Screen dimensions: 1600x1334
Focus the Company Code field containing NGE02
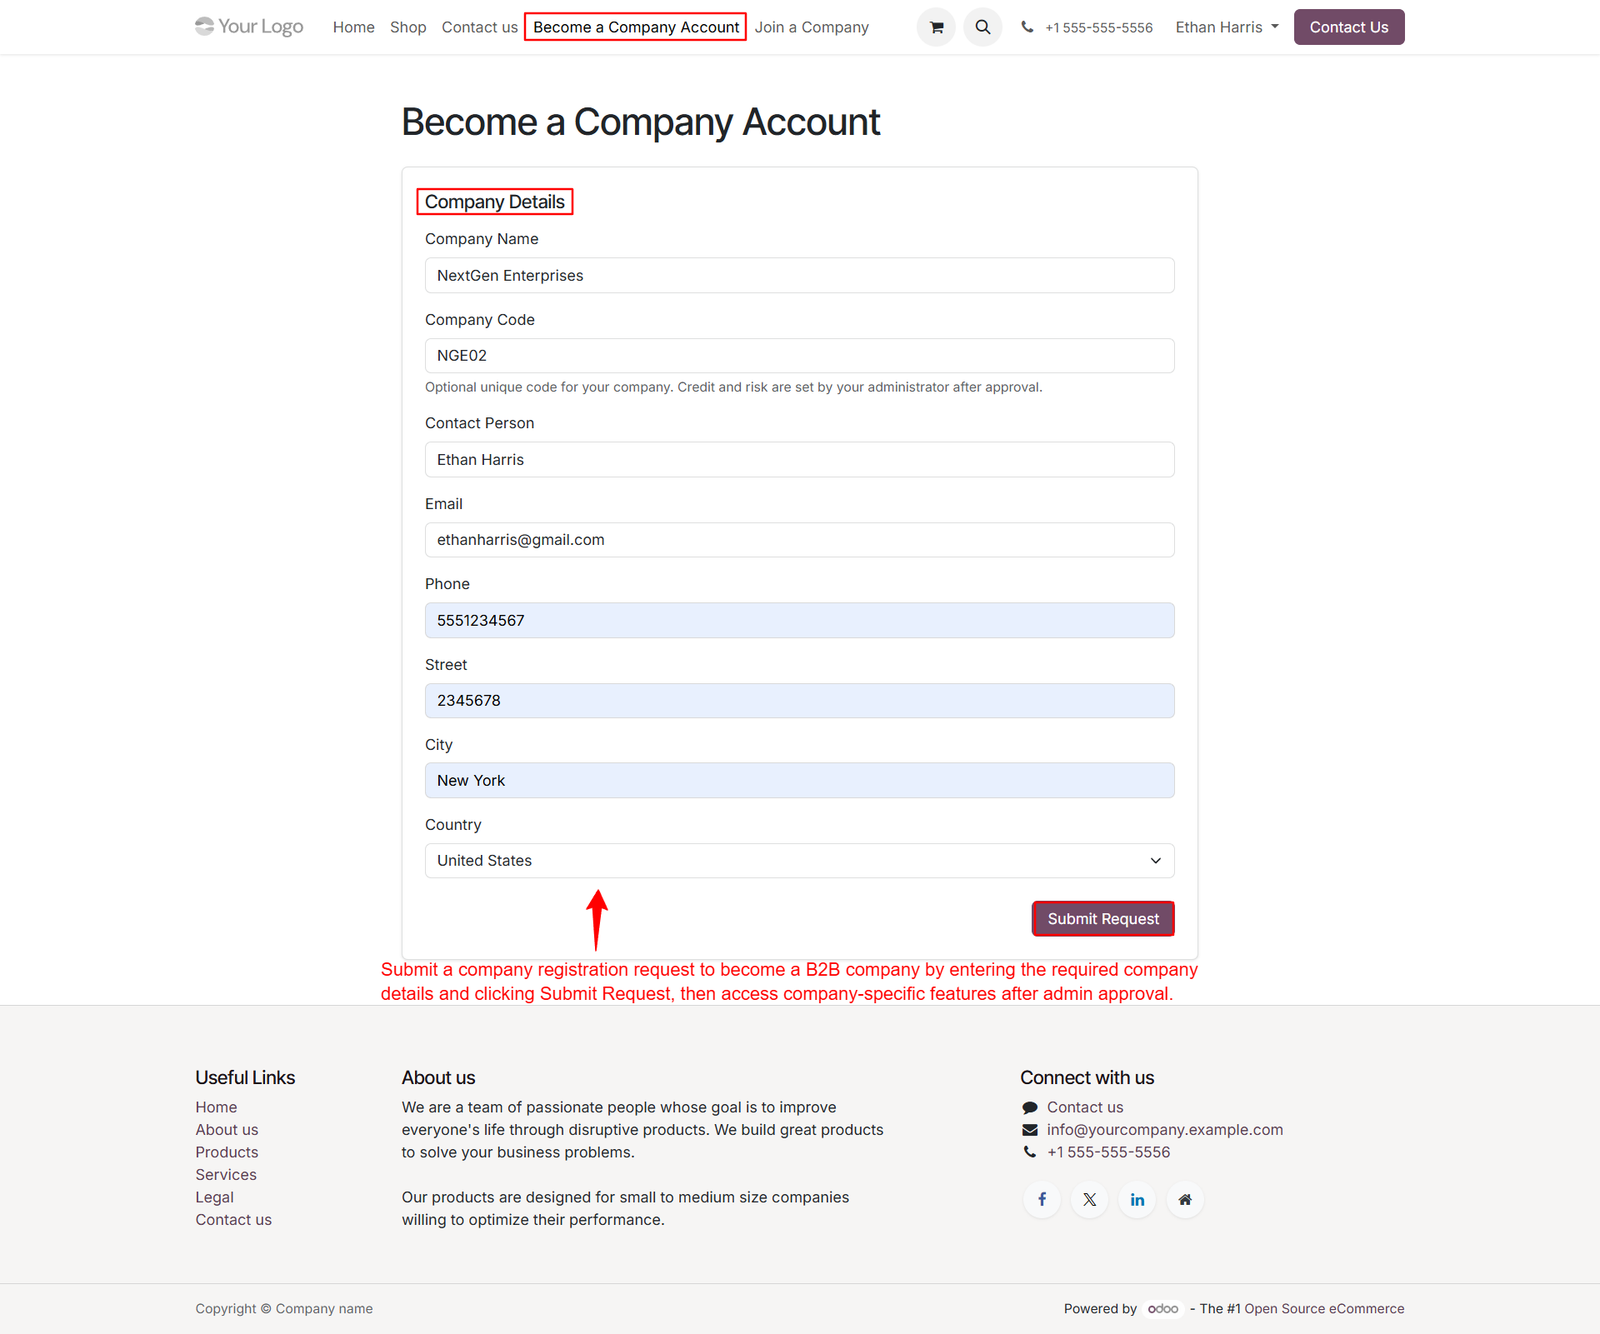click(x=799, y=355)
